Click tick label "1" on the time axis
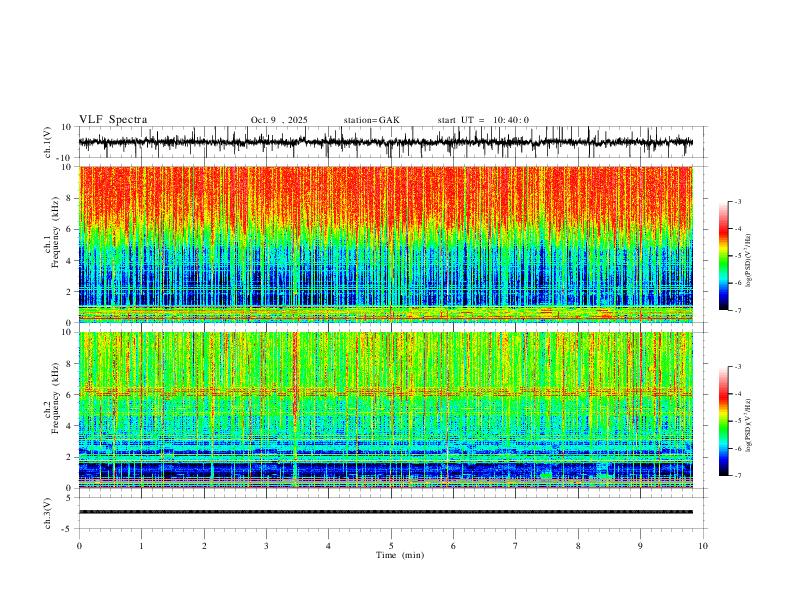The width and height of the screenshot is (792, 612). 141,546
